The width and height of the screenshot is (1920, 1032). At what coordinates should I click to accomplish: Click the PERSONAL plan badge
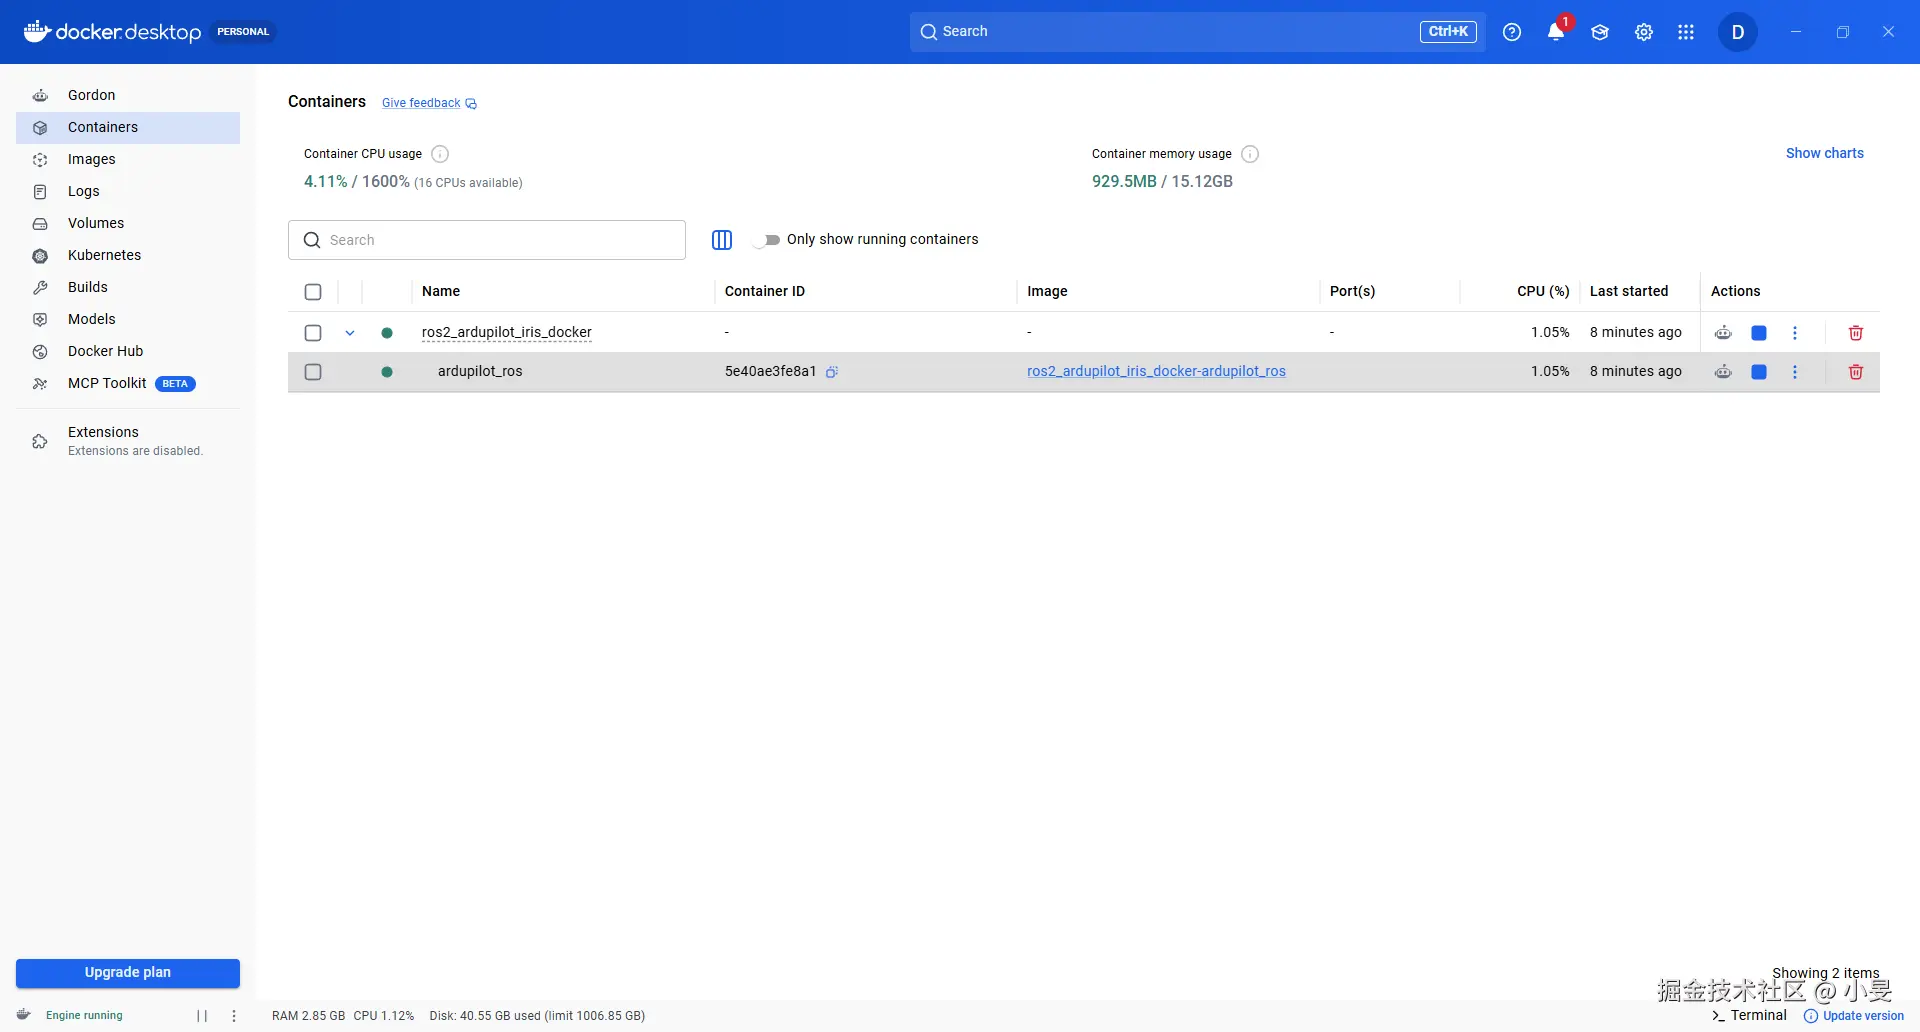click(243, 32)
